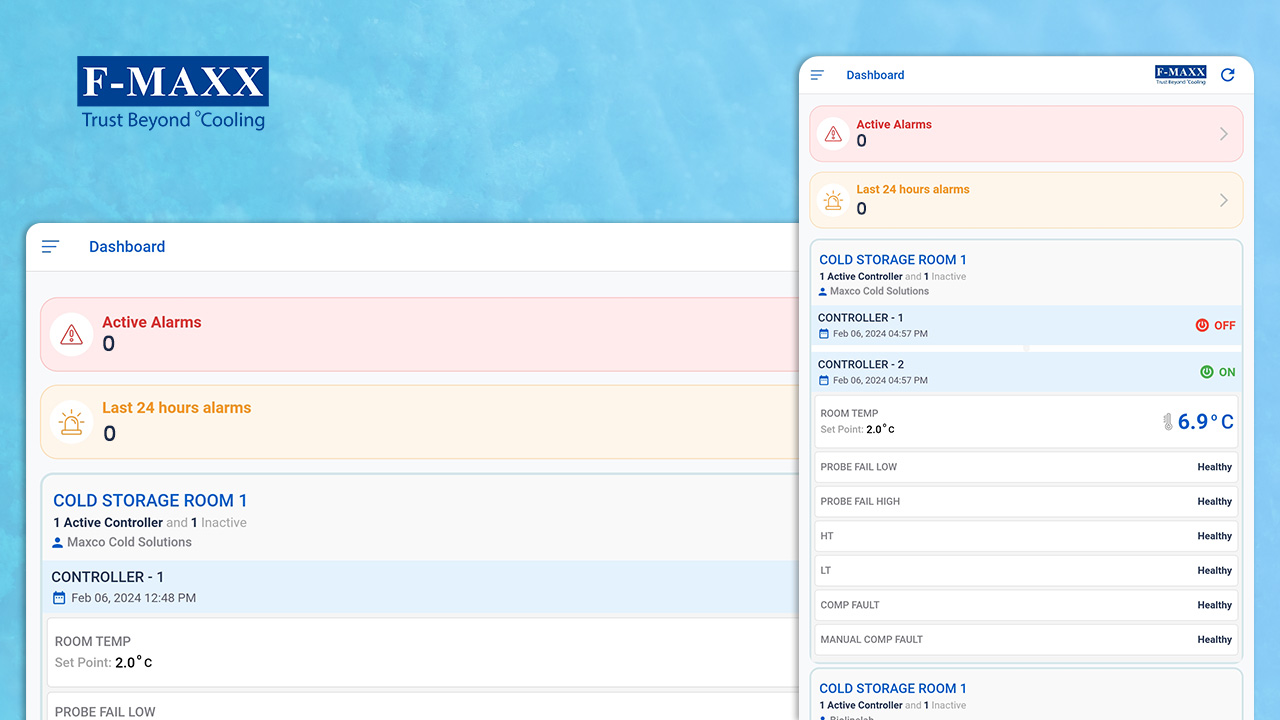
Task: Click the ROOM TEMP label in phone view
Action: click(x=849, y=413)
